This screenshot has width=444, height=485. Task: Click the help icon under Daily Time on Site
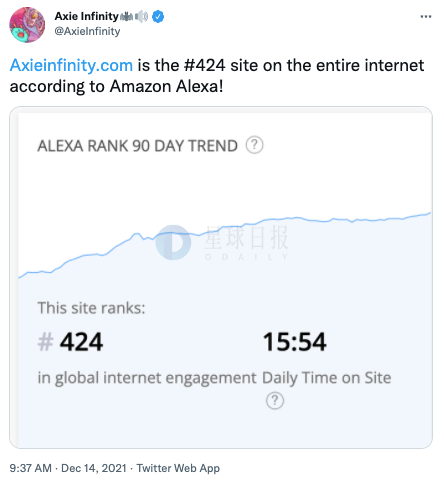click(275, 400)
